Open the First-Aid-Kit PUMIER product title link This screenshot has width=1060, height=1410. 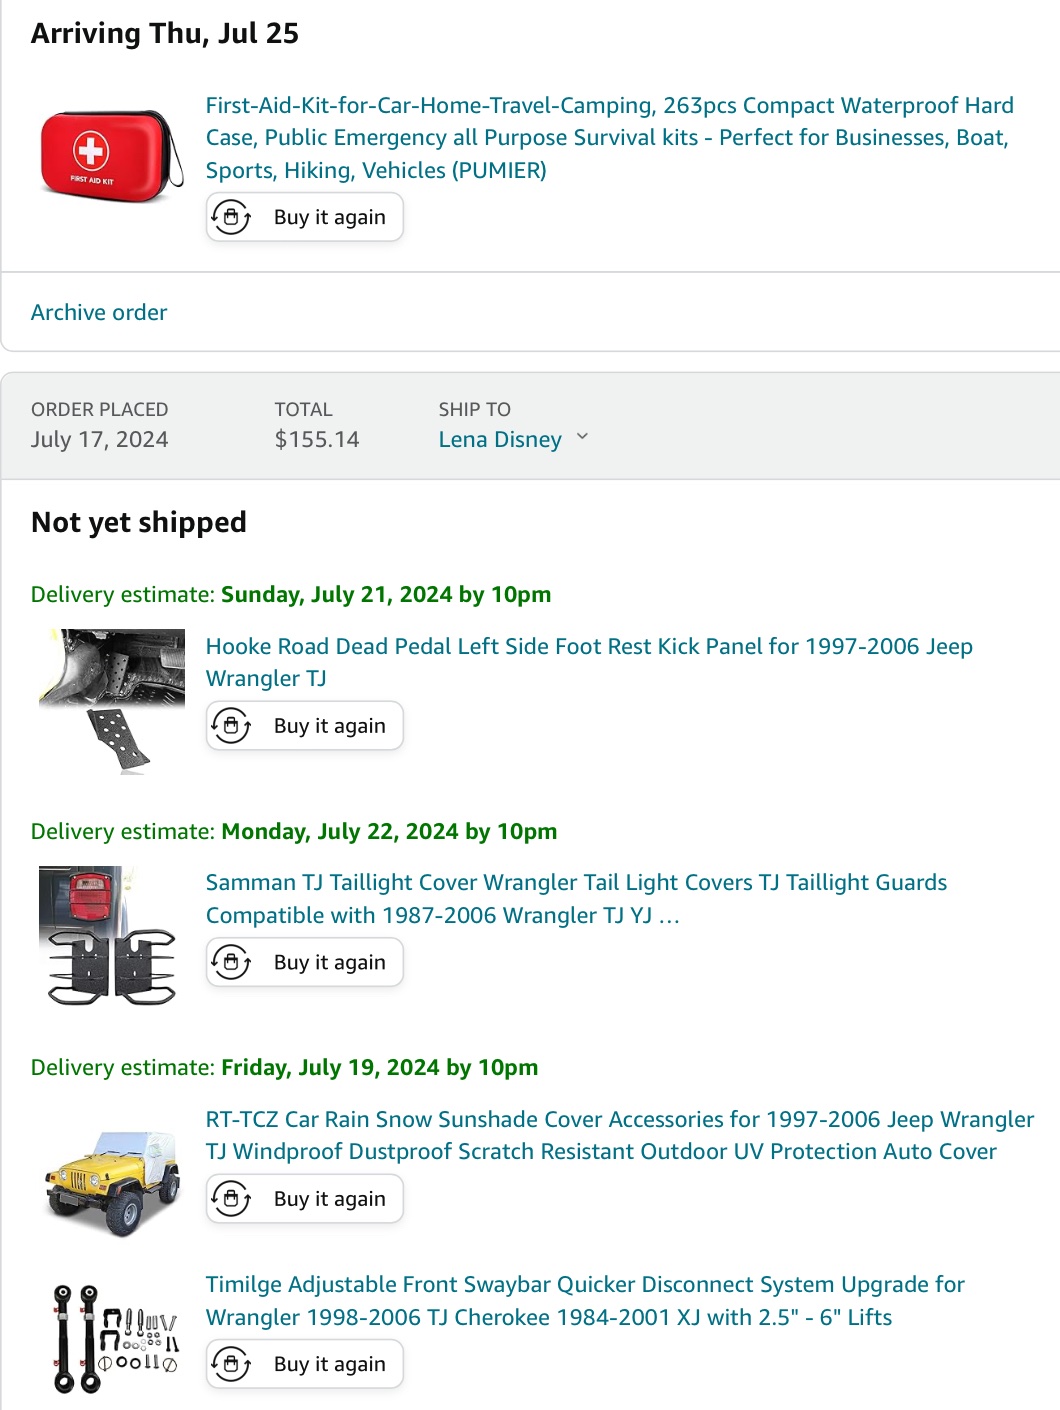(x=608, y=138)
